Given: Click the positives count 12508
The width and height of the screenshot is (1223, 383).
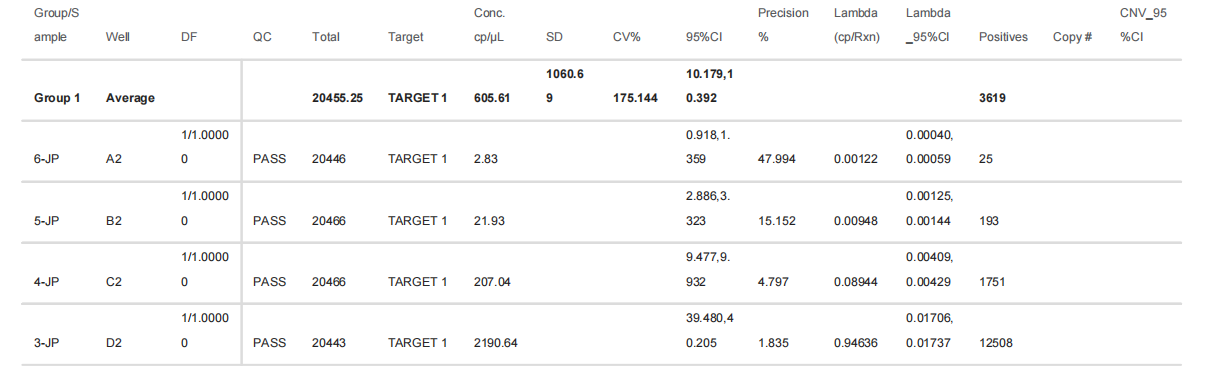Looking at the screenshot, I should (x=997, y=343).
